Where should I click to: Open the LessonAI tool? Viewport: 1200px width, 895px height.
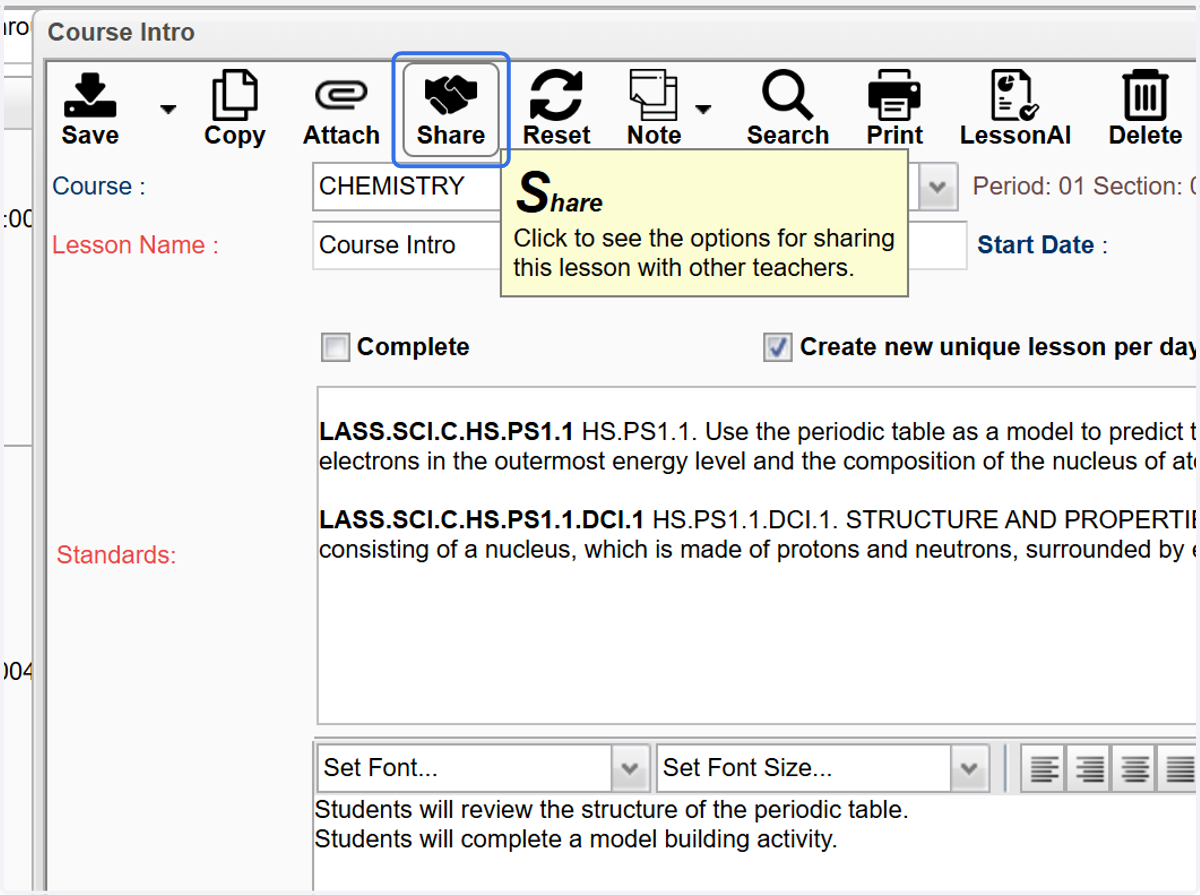coord(1015,109)
